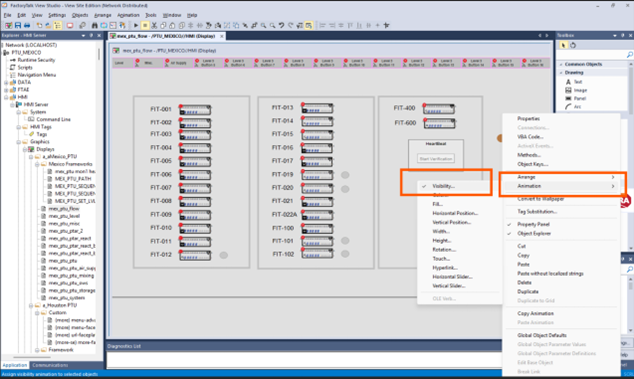
Task: Expand the FTAE folder node
Action: tap(6, 90)
